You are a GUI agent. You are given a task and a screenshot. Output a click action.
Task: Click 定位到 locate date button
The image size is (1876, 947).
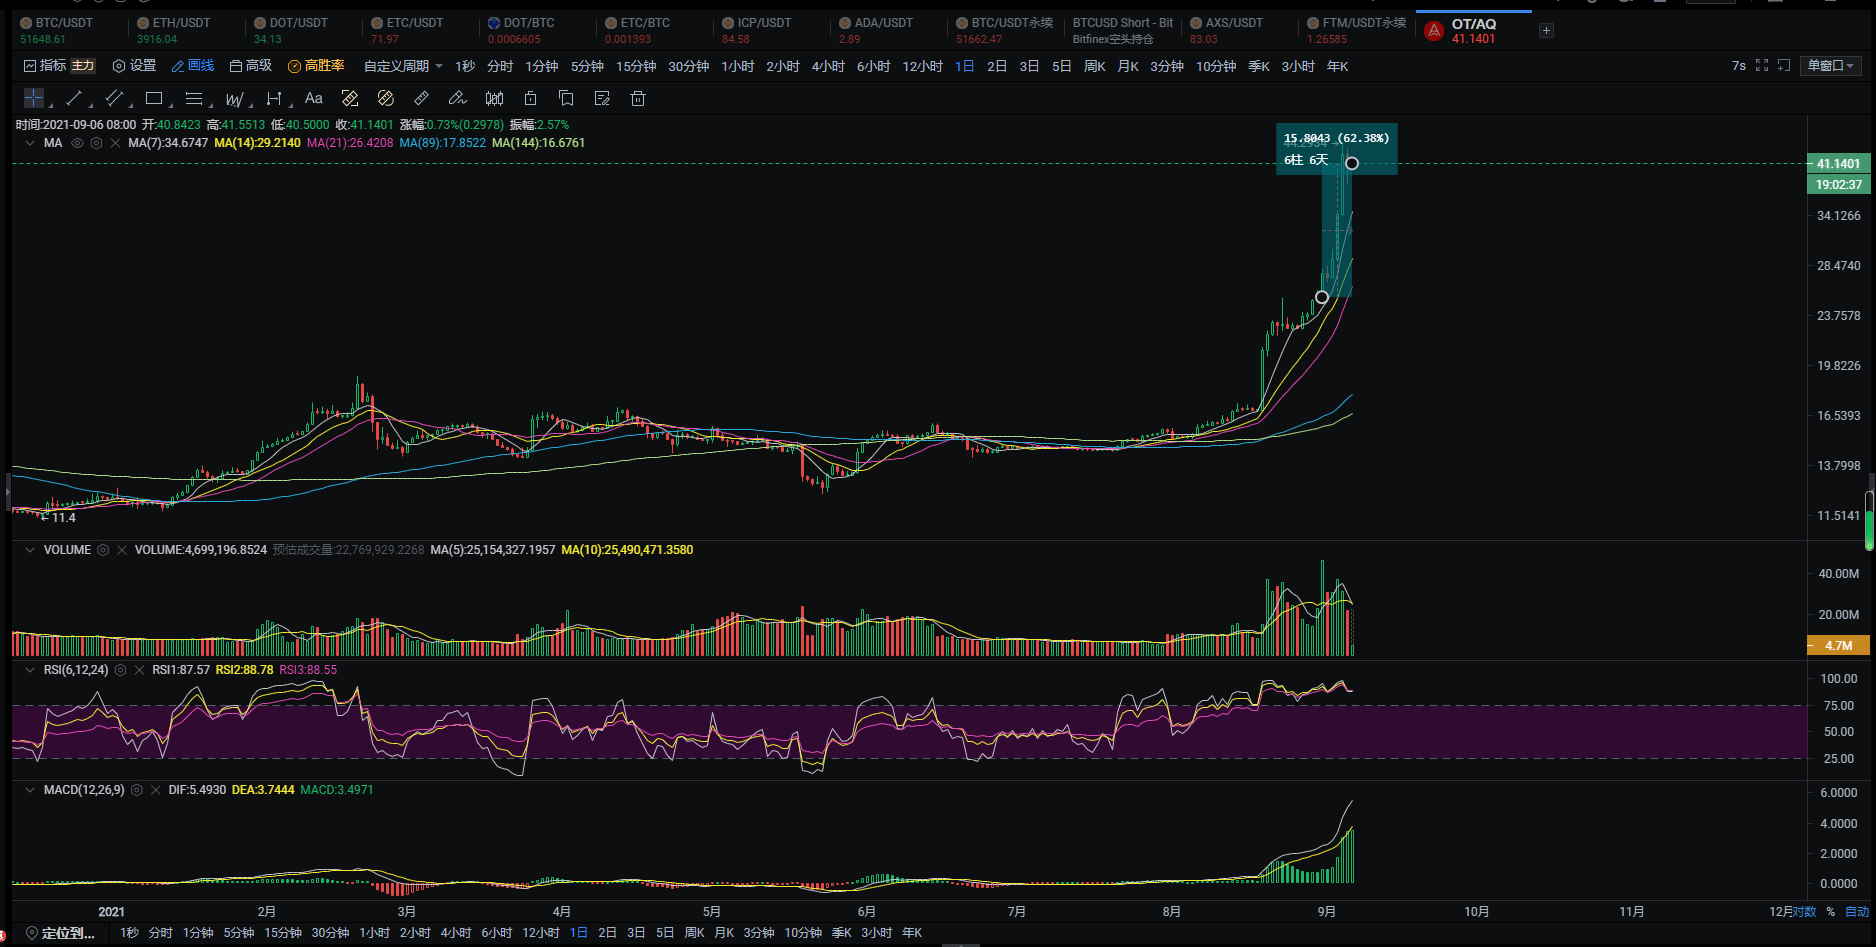[60, 933]
